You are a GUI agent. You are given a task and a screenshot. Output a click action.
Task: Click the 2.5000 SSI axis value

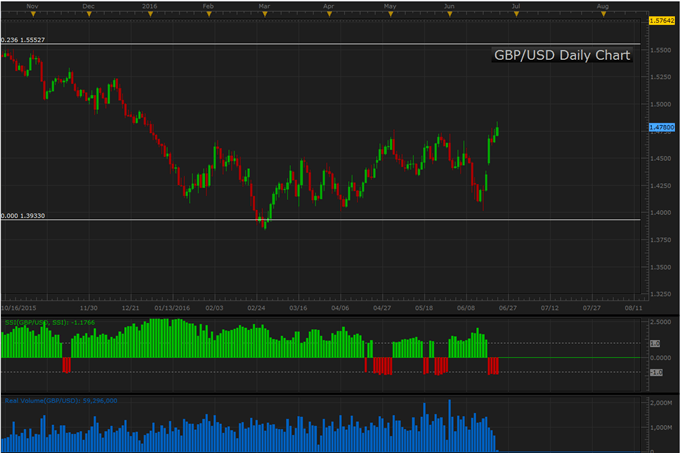(660, 322)
